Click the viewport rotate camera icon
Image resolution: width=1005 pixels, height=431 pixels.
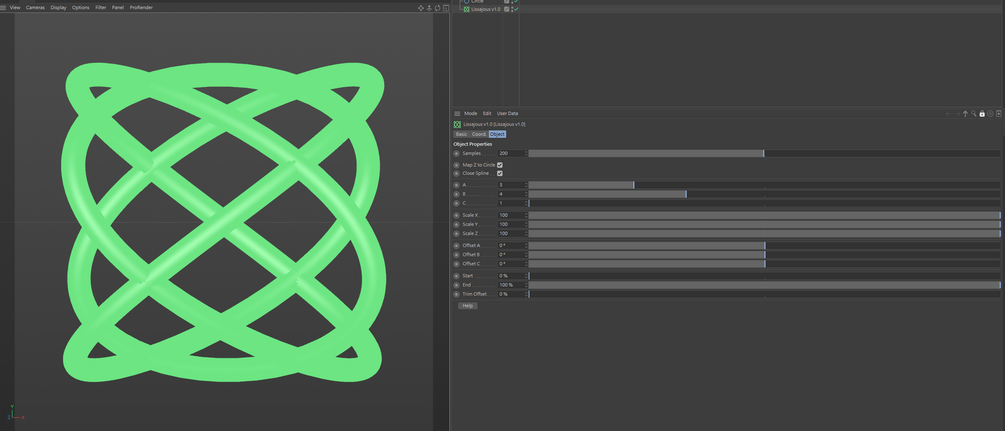[x=437, y=8]
